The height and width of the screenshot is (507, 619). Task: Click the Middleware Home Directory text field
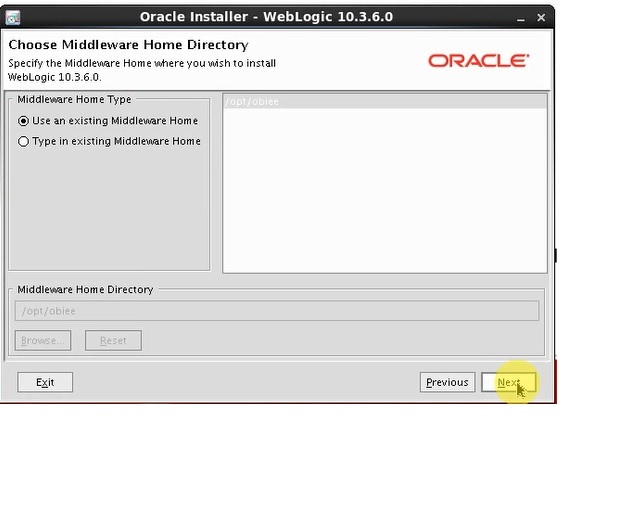point(277,311)
